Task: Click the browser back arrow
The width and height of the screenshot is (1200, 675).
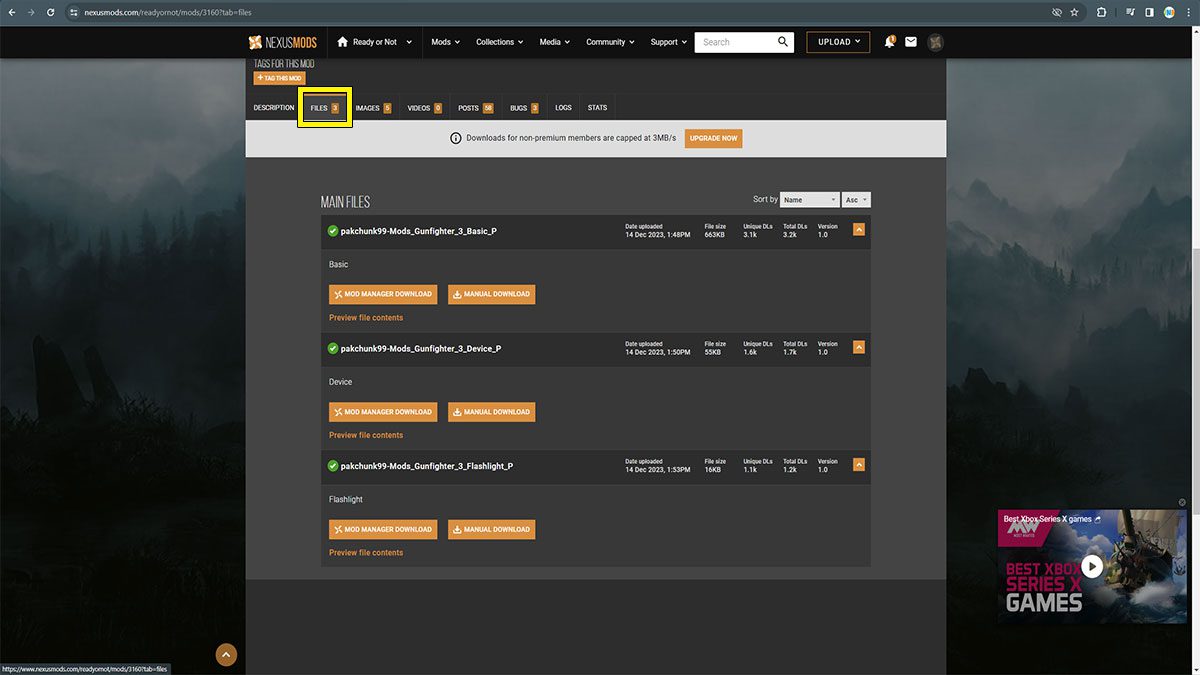Action: (x=11, y=12)
